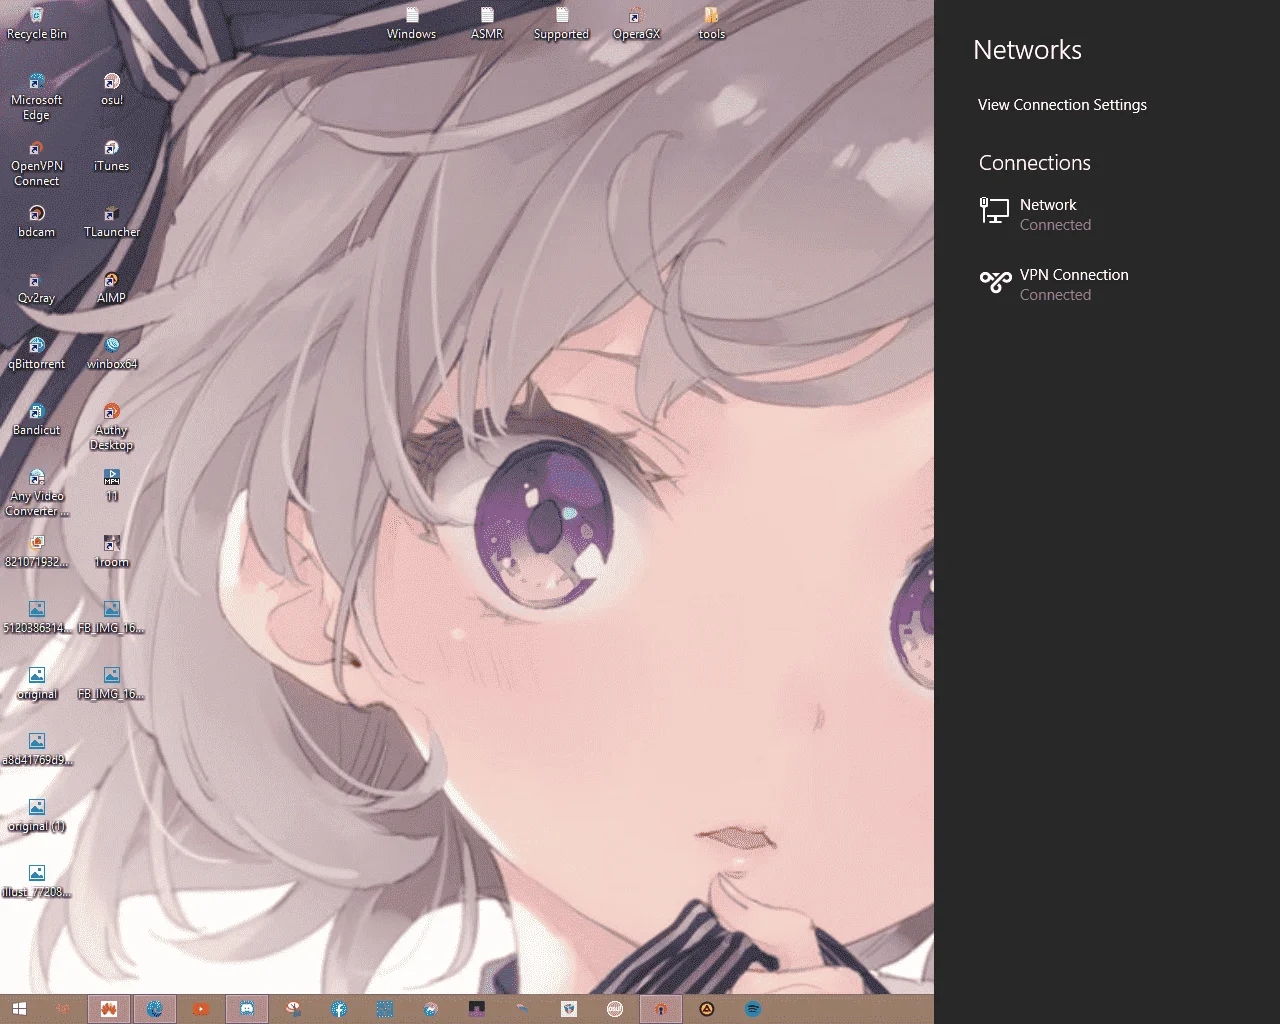Click the VPN Connection knot icon
This screenshot has height=1024, width=1280.
pyautogui.click(x=995, y=282)
